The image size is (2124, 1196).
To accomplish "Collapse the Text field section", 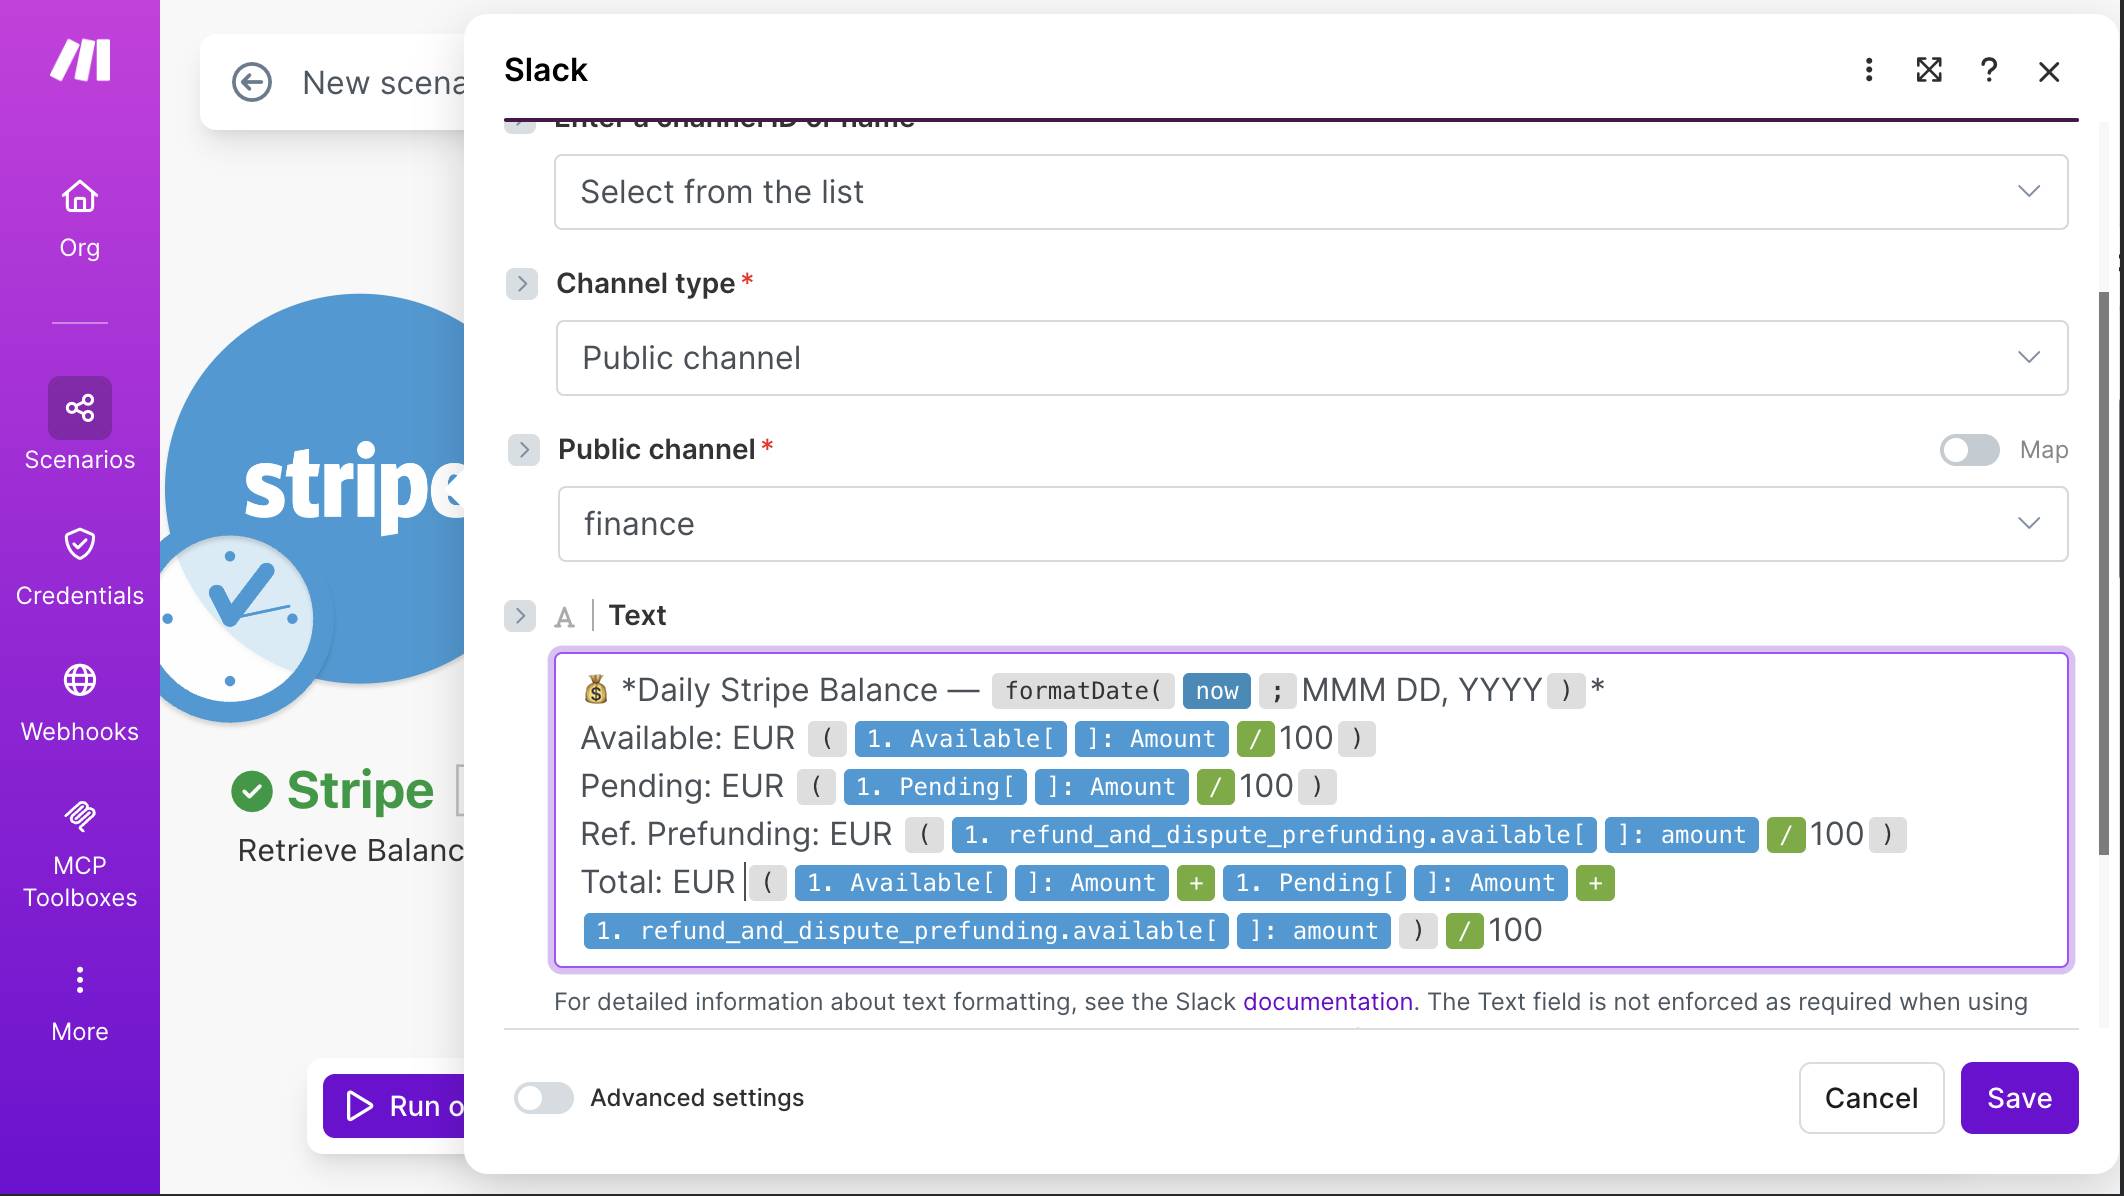I will coord(519,616).
